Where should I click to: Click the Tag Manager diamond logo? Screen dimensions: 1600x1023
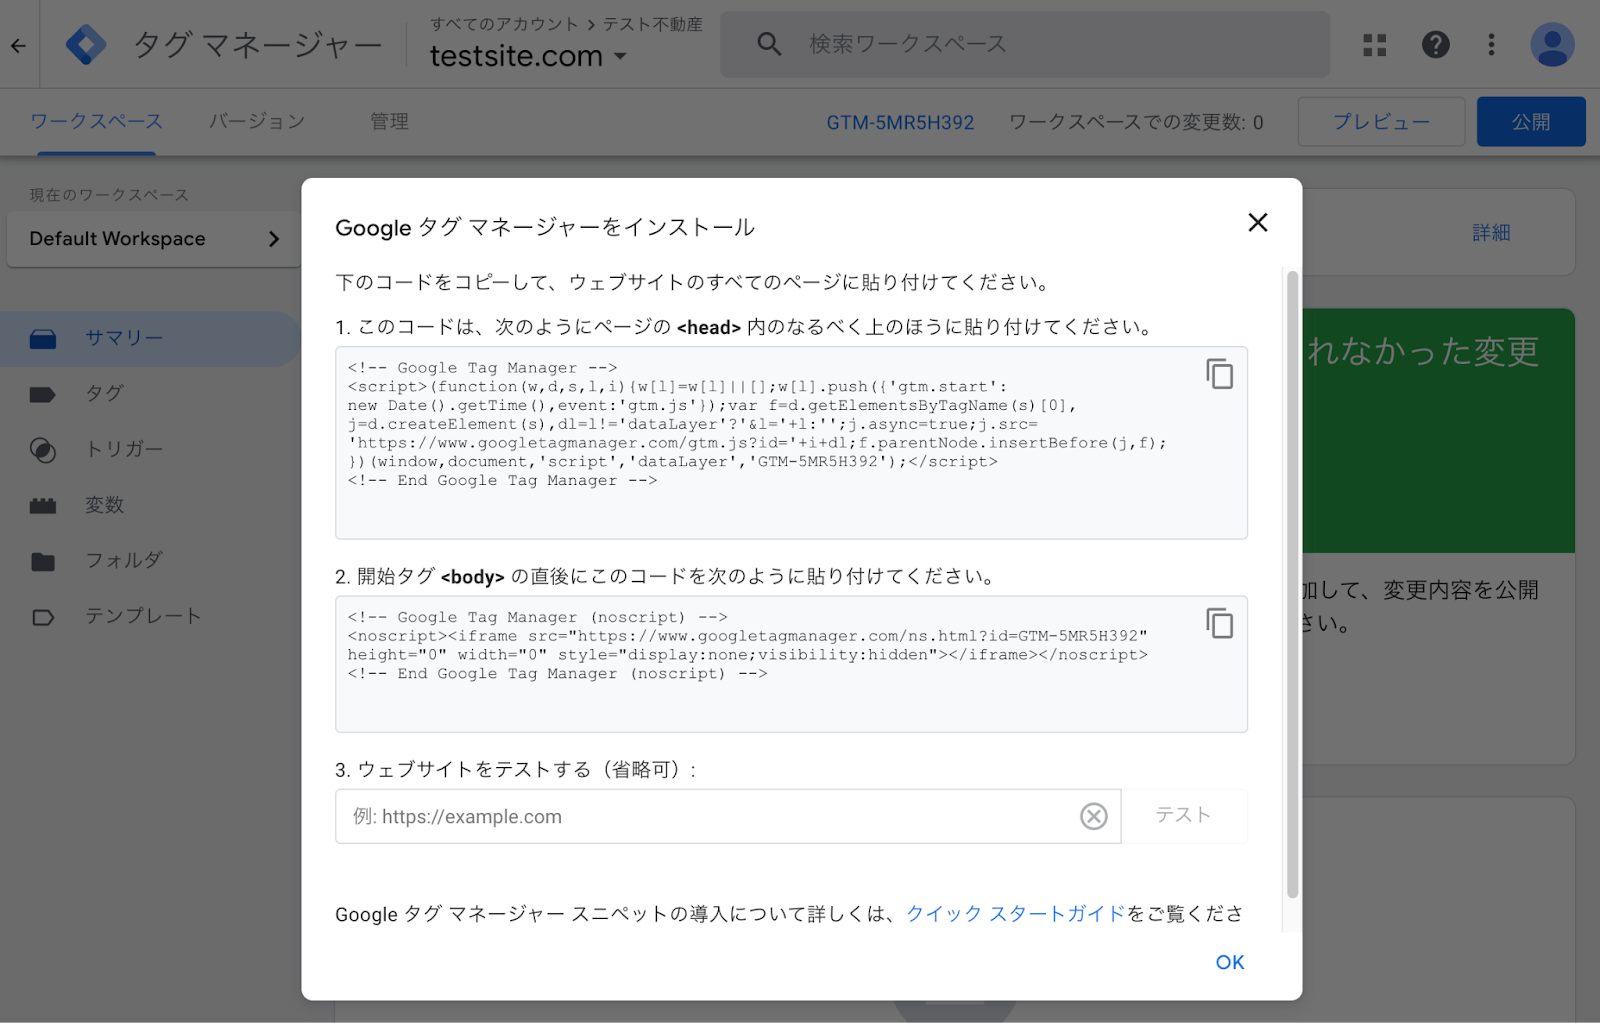[x=86, y=45]
